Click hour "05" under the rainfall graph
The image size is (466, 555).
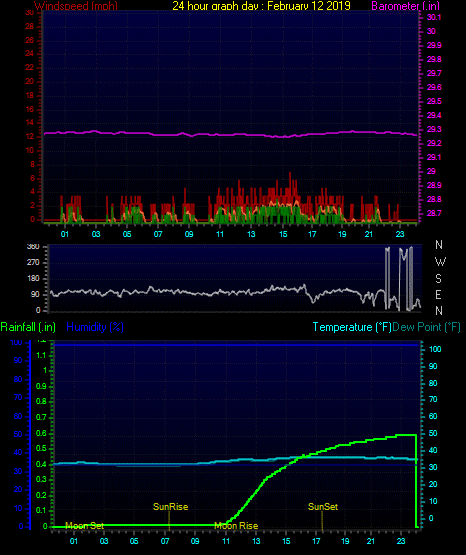[x=134, y=541]
